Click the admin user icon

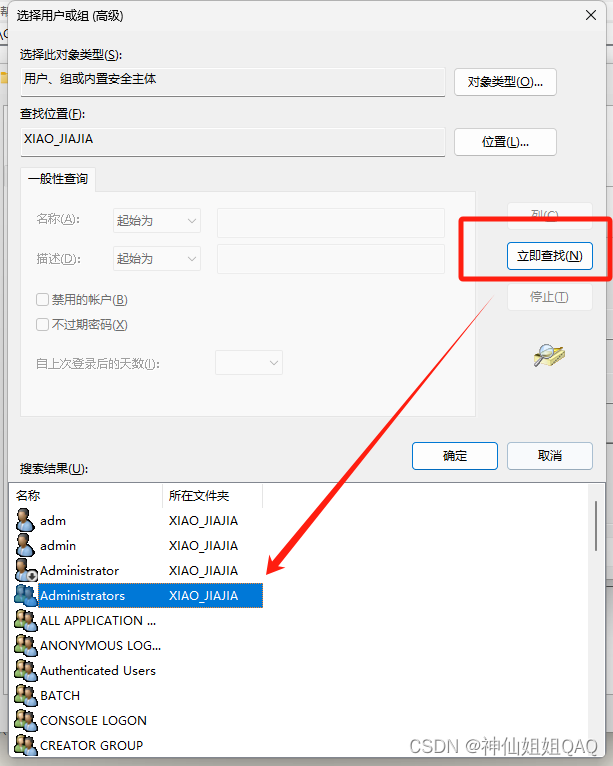(25, 545)
